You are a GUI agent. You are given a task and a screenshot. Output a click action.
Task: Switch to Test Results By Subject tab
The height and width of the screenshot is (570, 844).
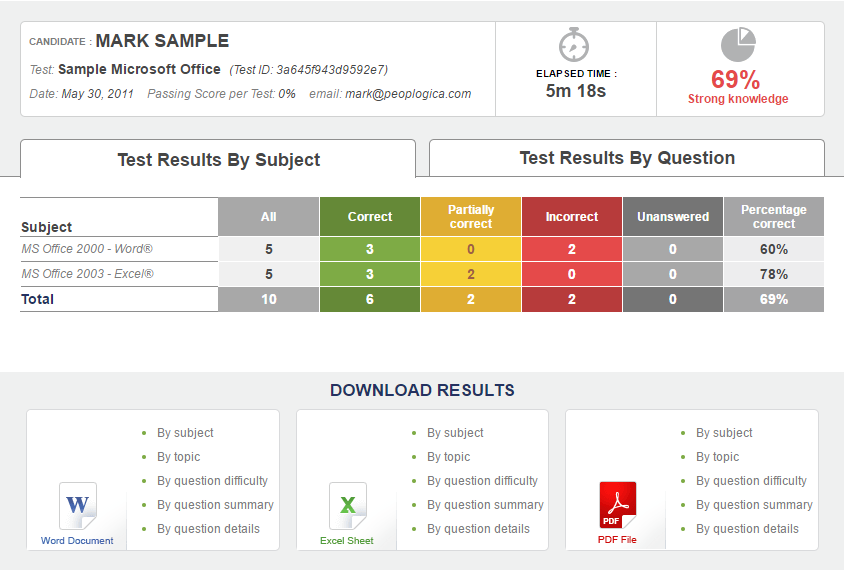click(218, 159)
